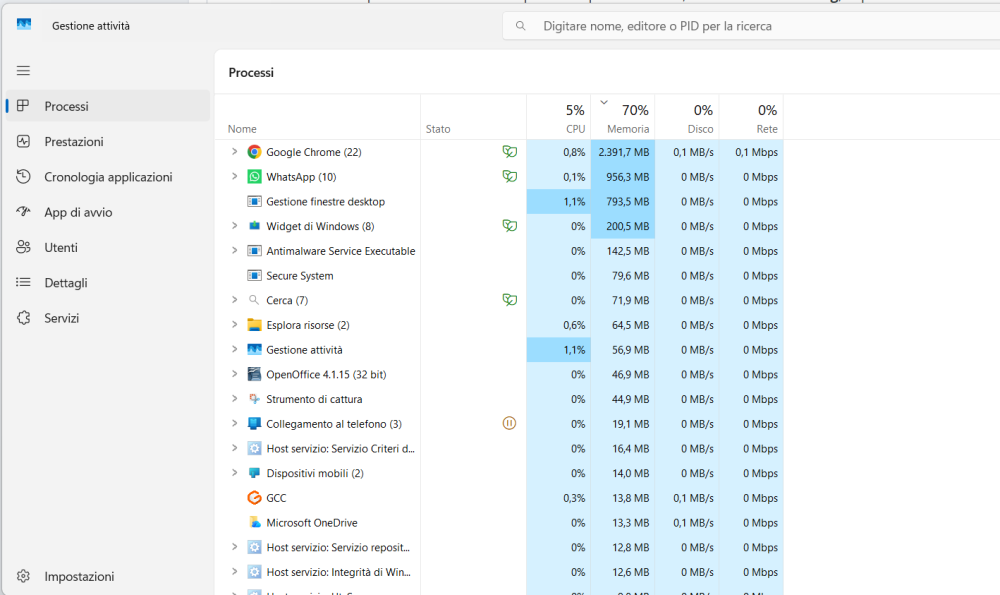1000x595 pixels.
Task: Sort processes by the Stato column
Action: pos(473,117)
